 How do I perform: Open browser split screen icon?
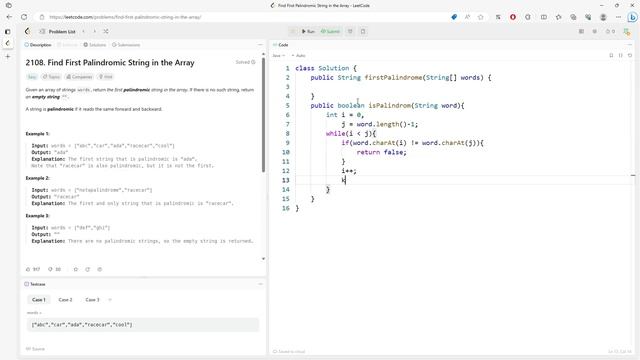[544, 17]
